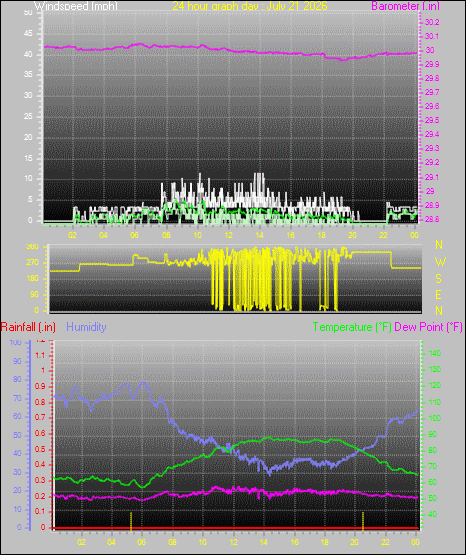Click the 0.1 value on rainfall axis
466x555 pixels.
point(40,511)
